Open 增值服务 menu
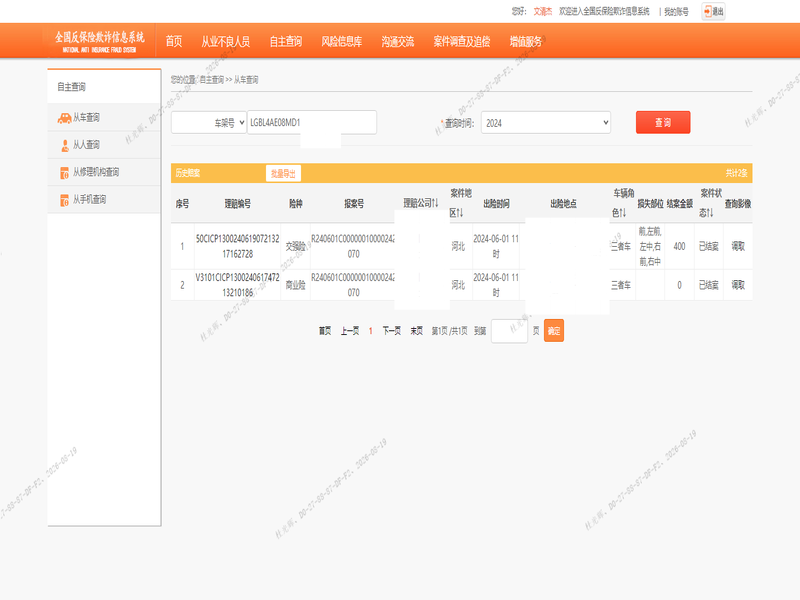Screen dimensions: 800x600 coord(526,41)
